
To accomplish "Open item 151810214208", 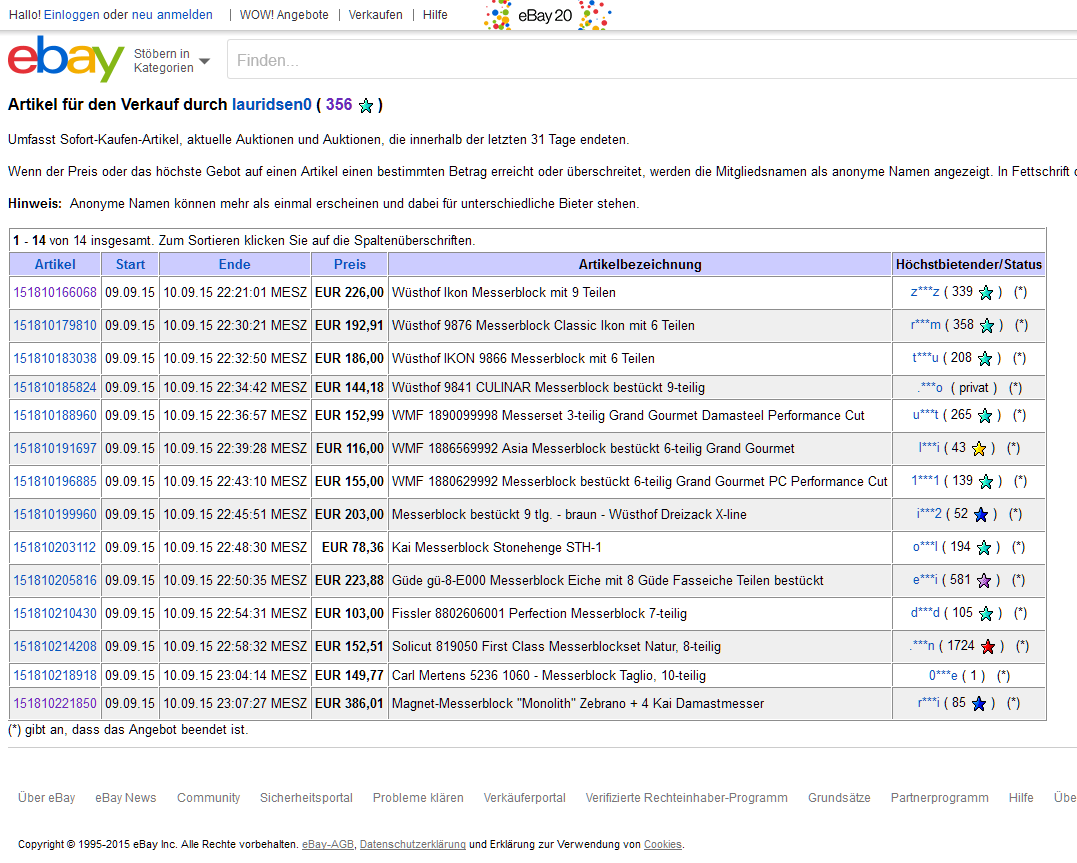I will click(55, 647).
